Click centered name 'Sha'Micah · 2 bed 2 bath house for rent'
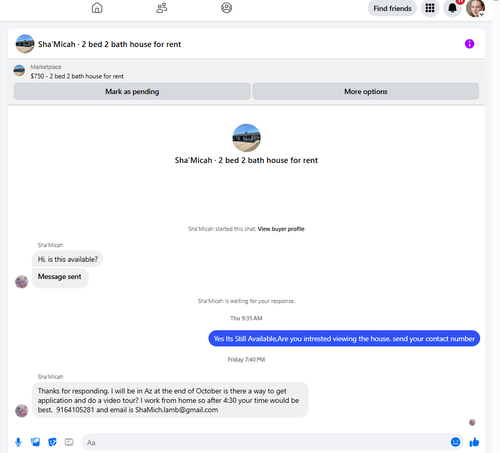500x453 pixels. [246, 160]
